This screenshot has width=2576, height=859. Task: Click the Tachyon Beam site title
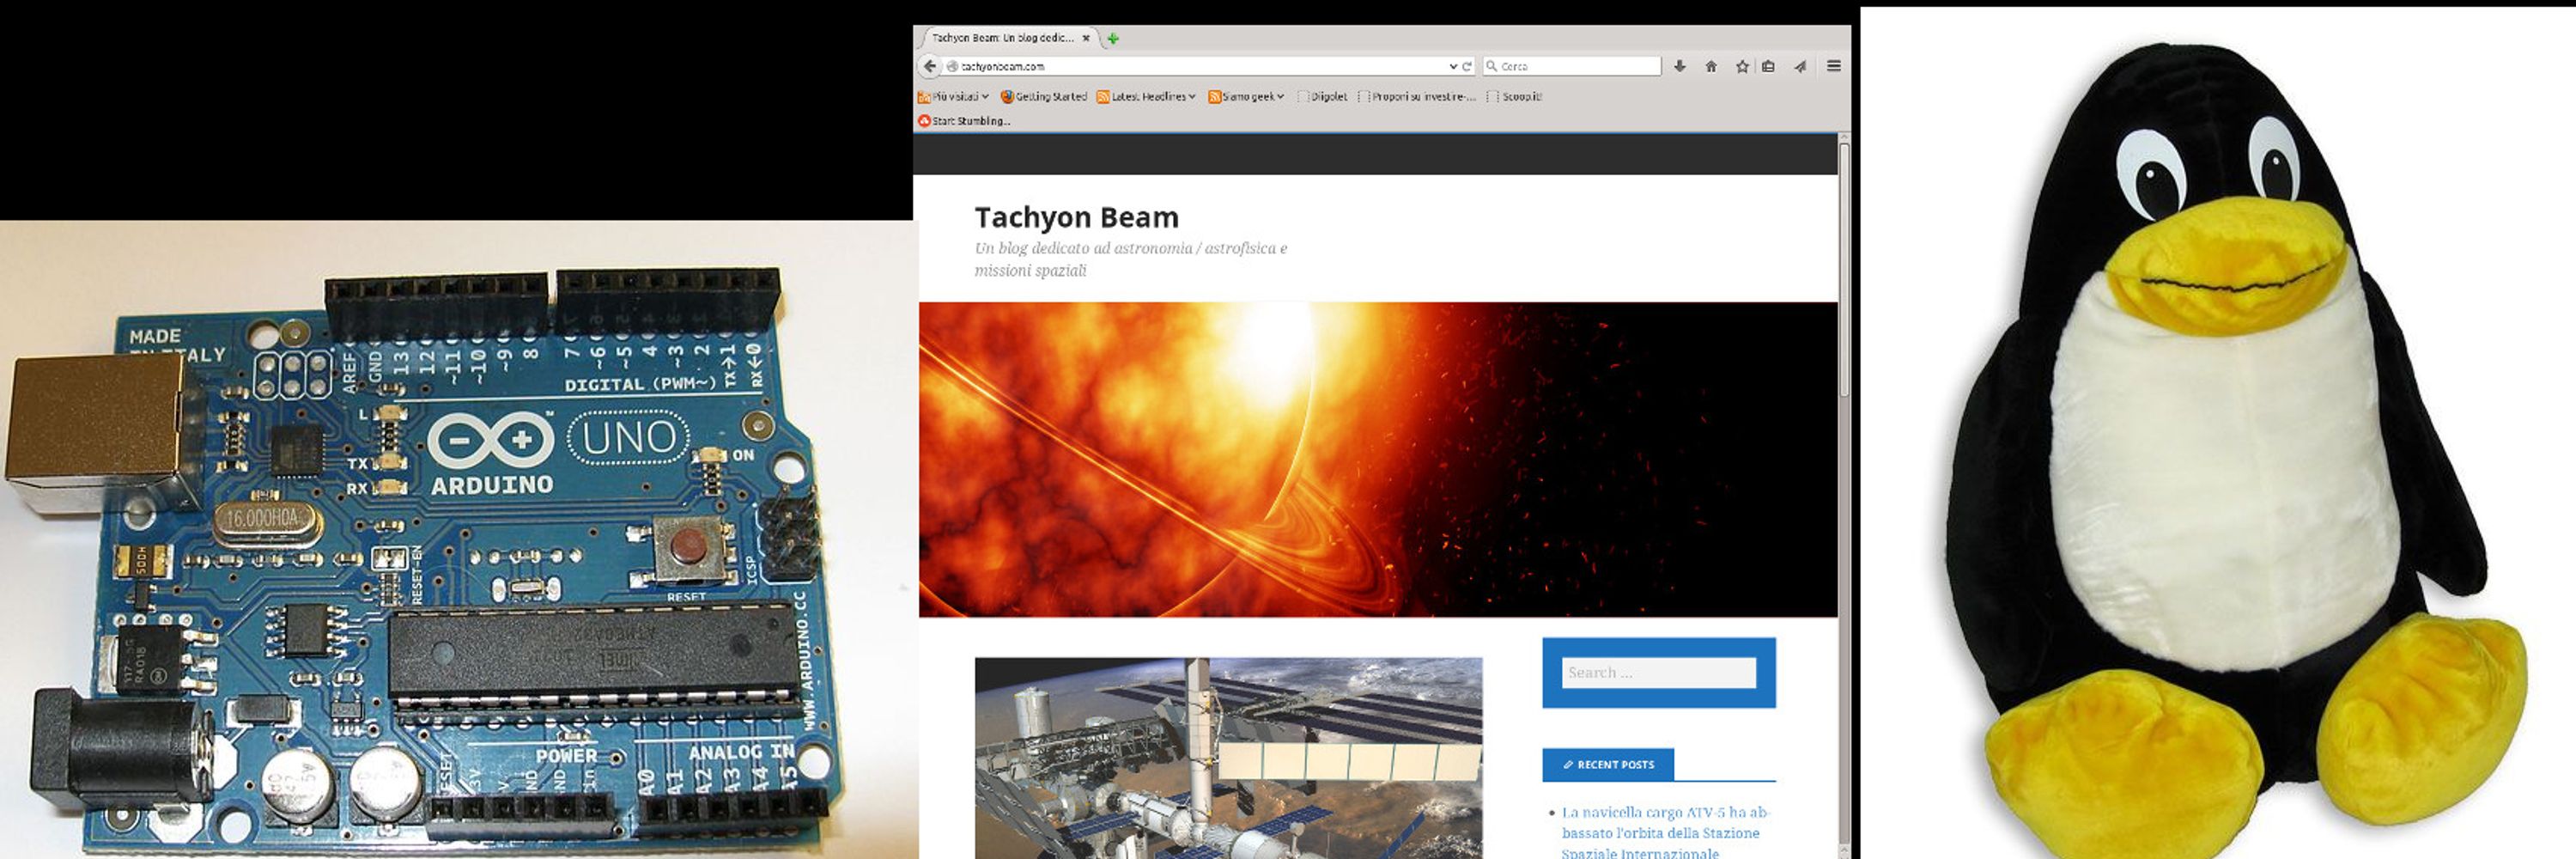(x=1076, y=217)
